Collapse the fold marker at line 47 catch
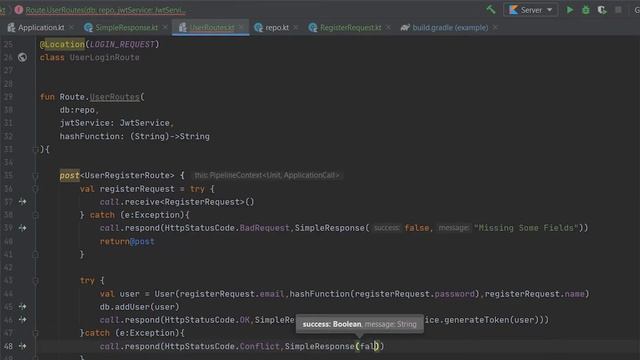The height and width of the screenshot is (360, 640). pos(36,333)
